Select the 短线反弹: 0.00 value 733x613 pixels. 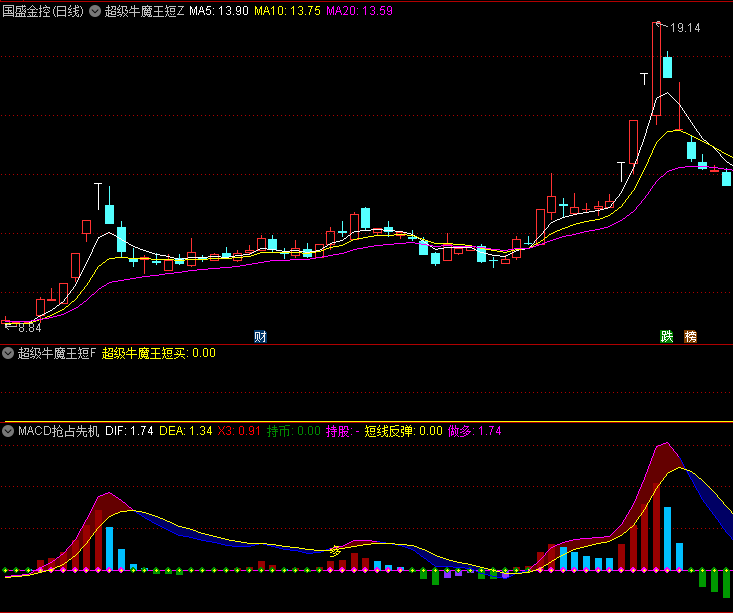click(x=403, y=431)
